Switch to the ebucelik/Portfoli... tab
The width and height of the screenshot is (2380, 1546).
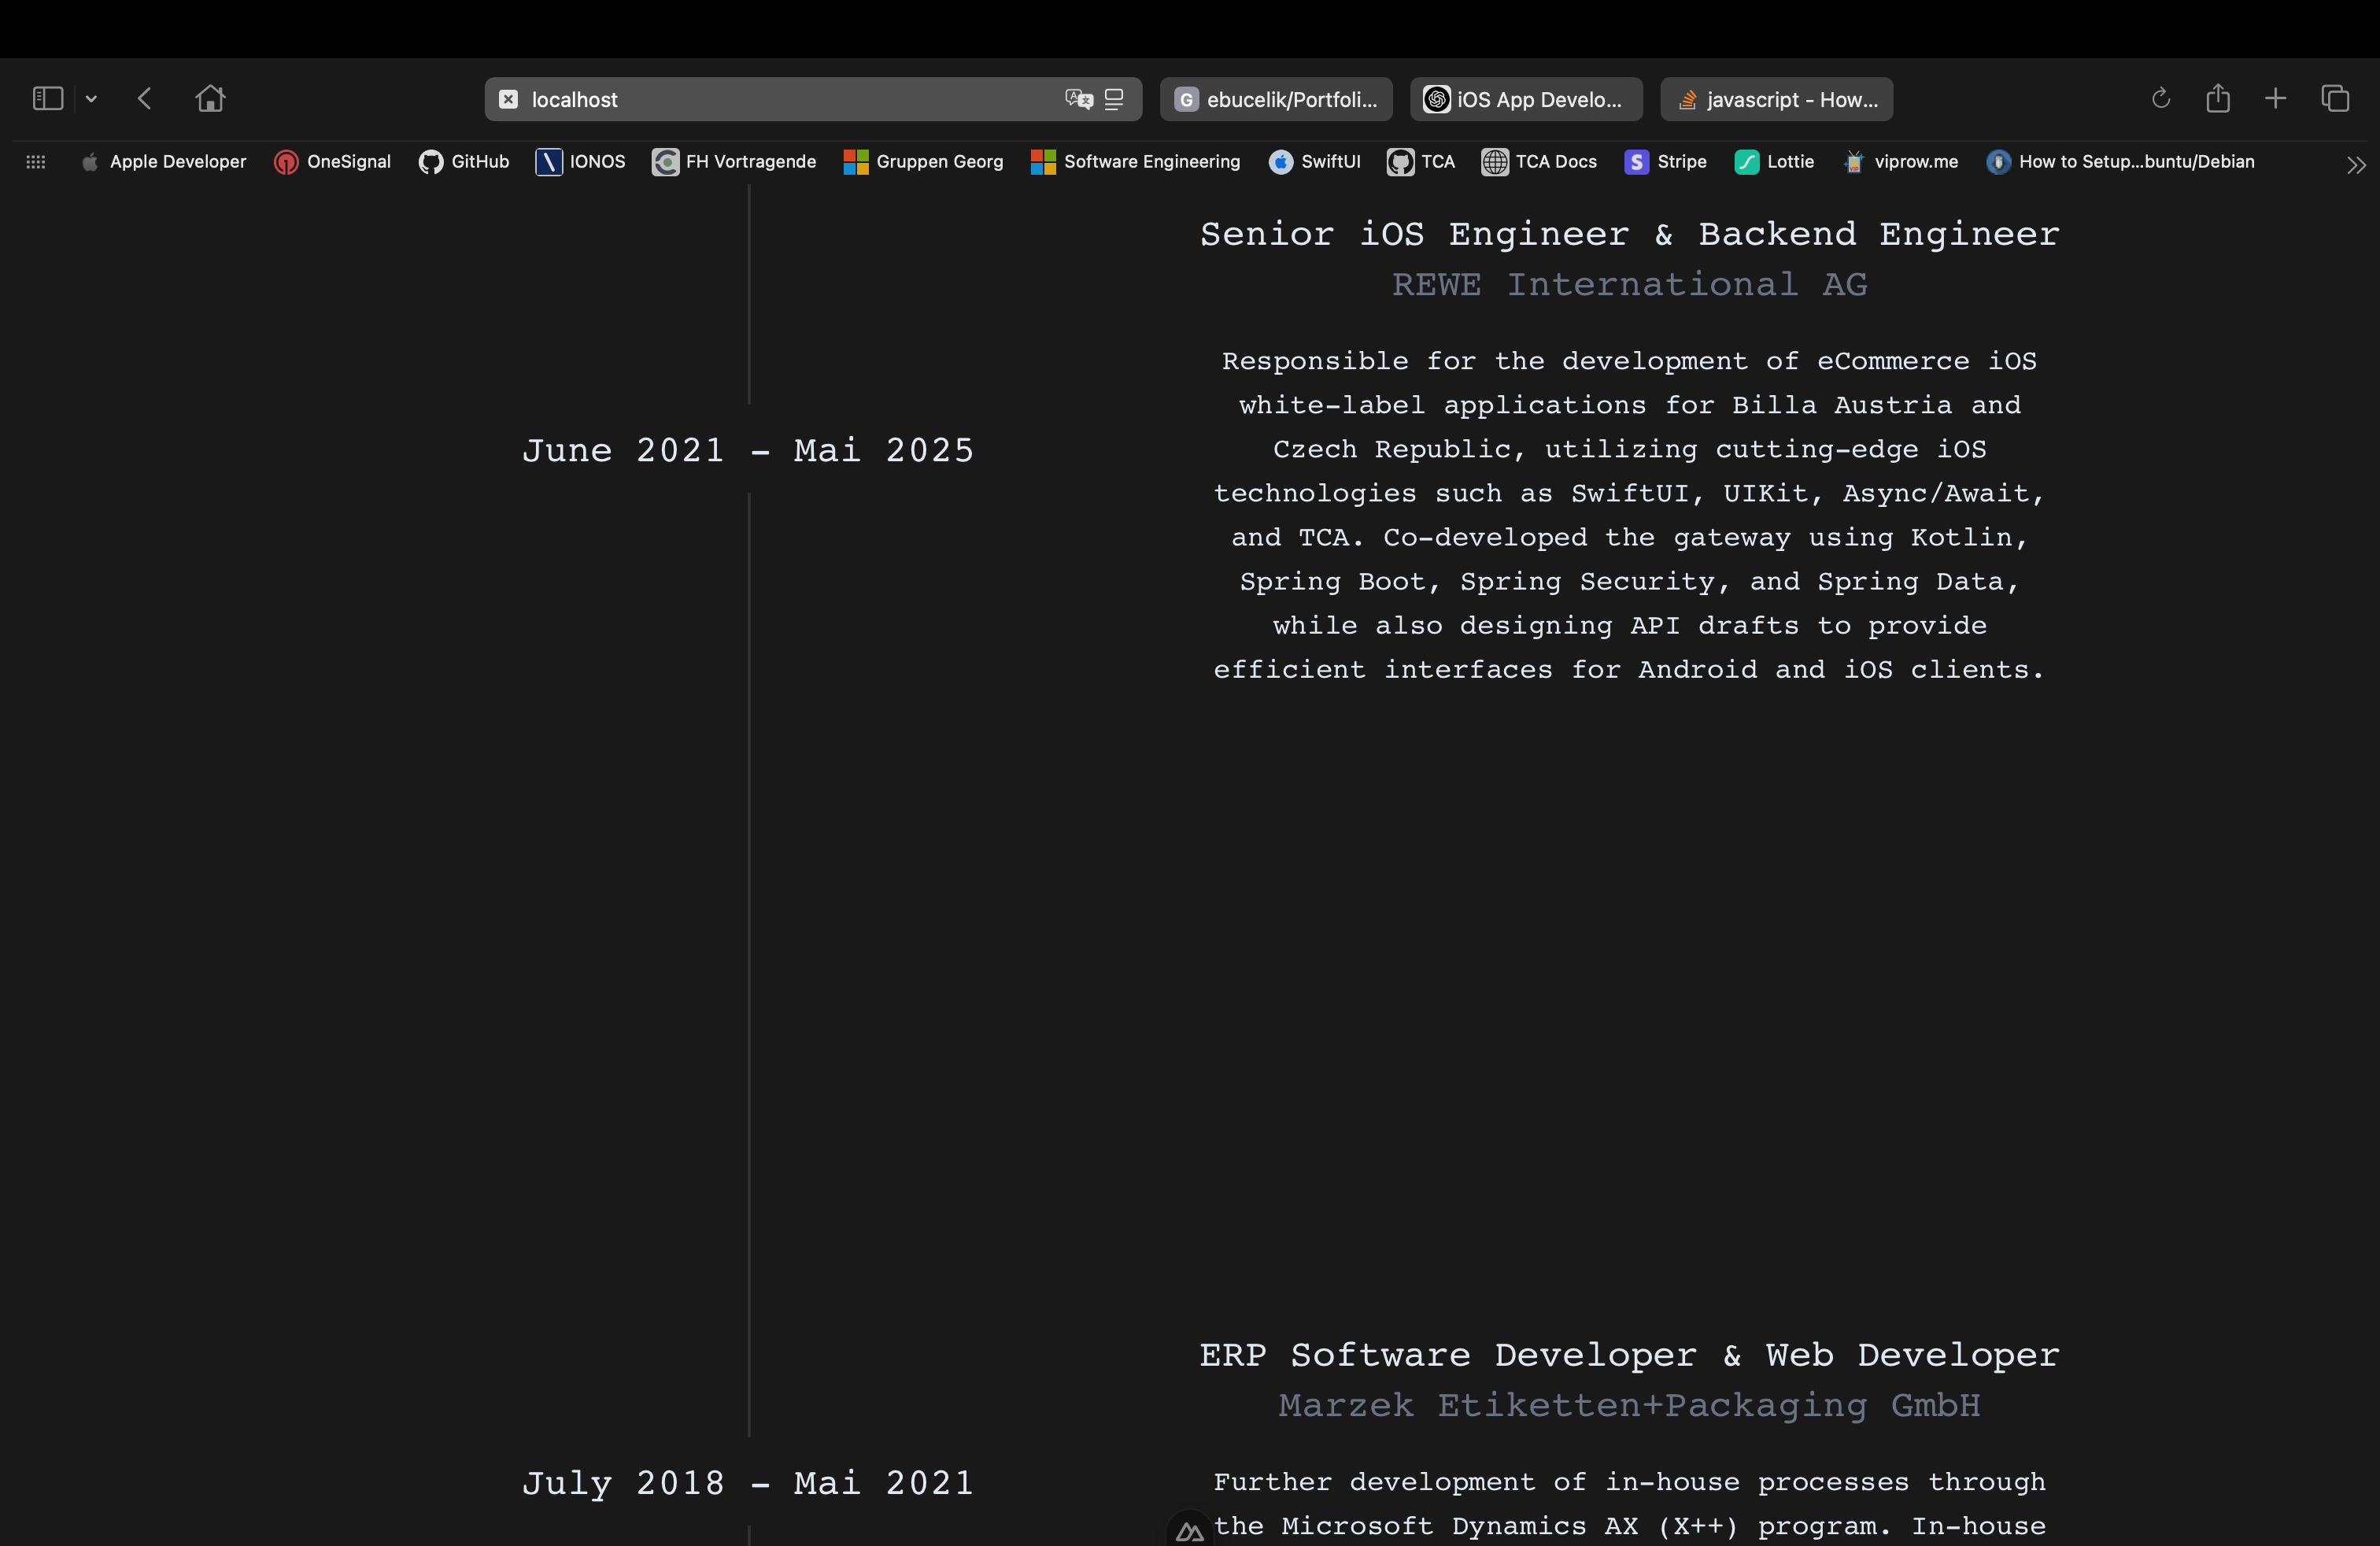pyautogui.click(x=1276, y=99)
